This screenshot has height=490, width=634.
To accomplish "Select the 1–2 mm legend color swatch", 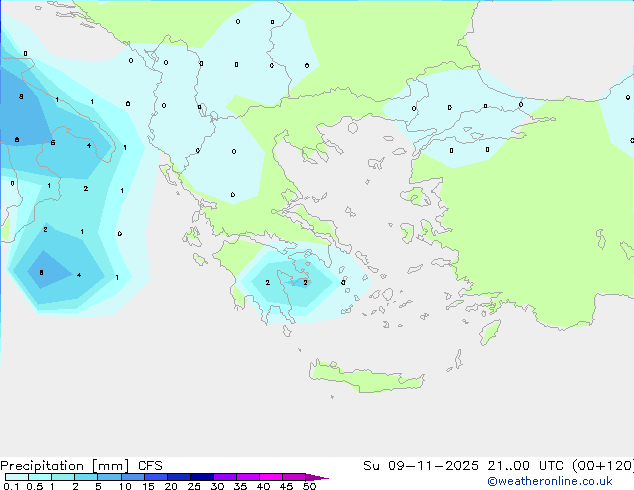I will click(x=63, y=477).
